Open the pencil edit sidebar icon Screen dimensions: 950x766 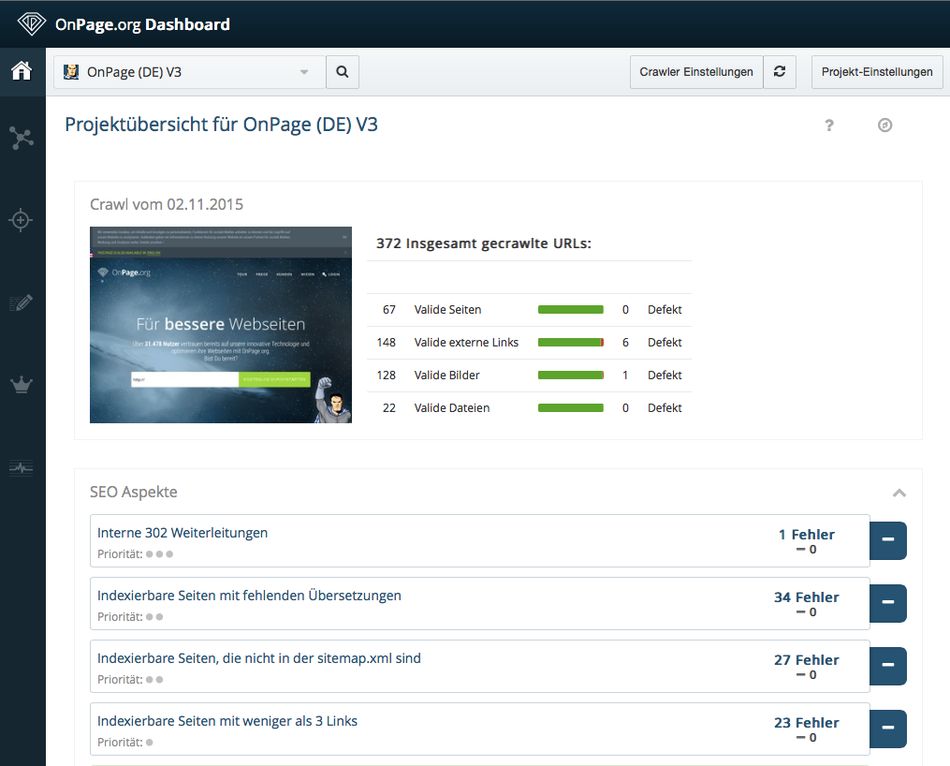pos(21,302)
